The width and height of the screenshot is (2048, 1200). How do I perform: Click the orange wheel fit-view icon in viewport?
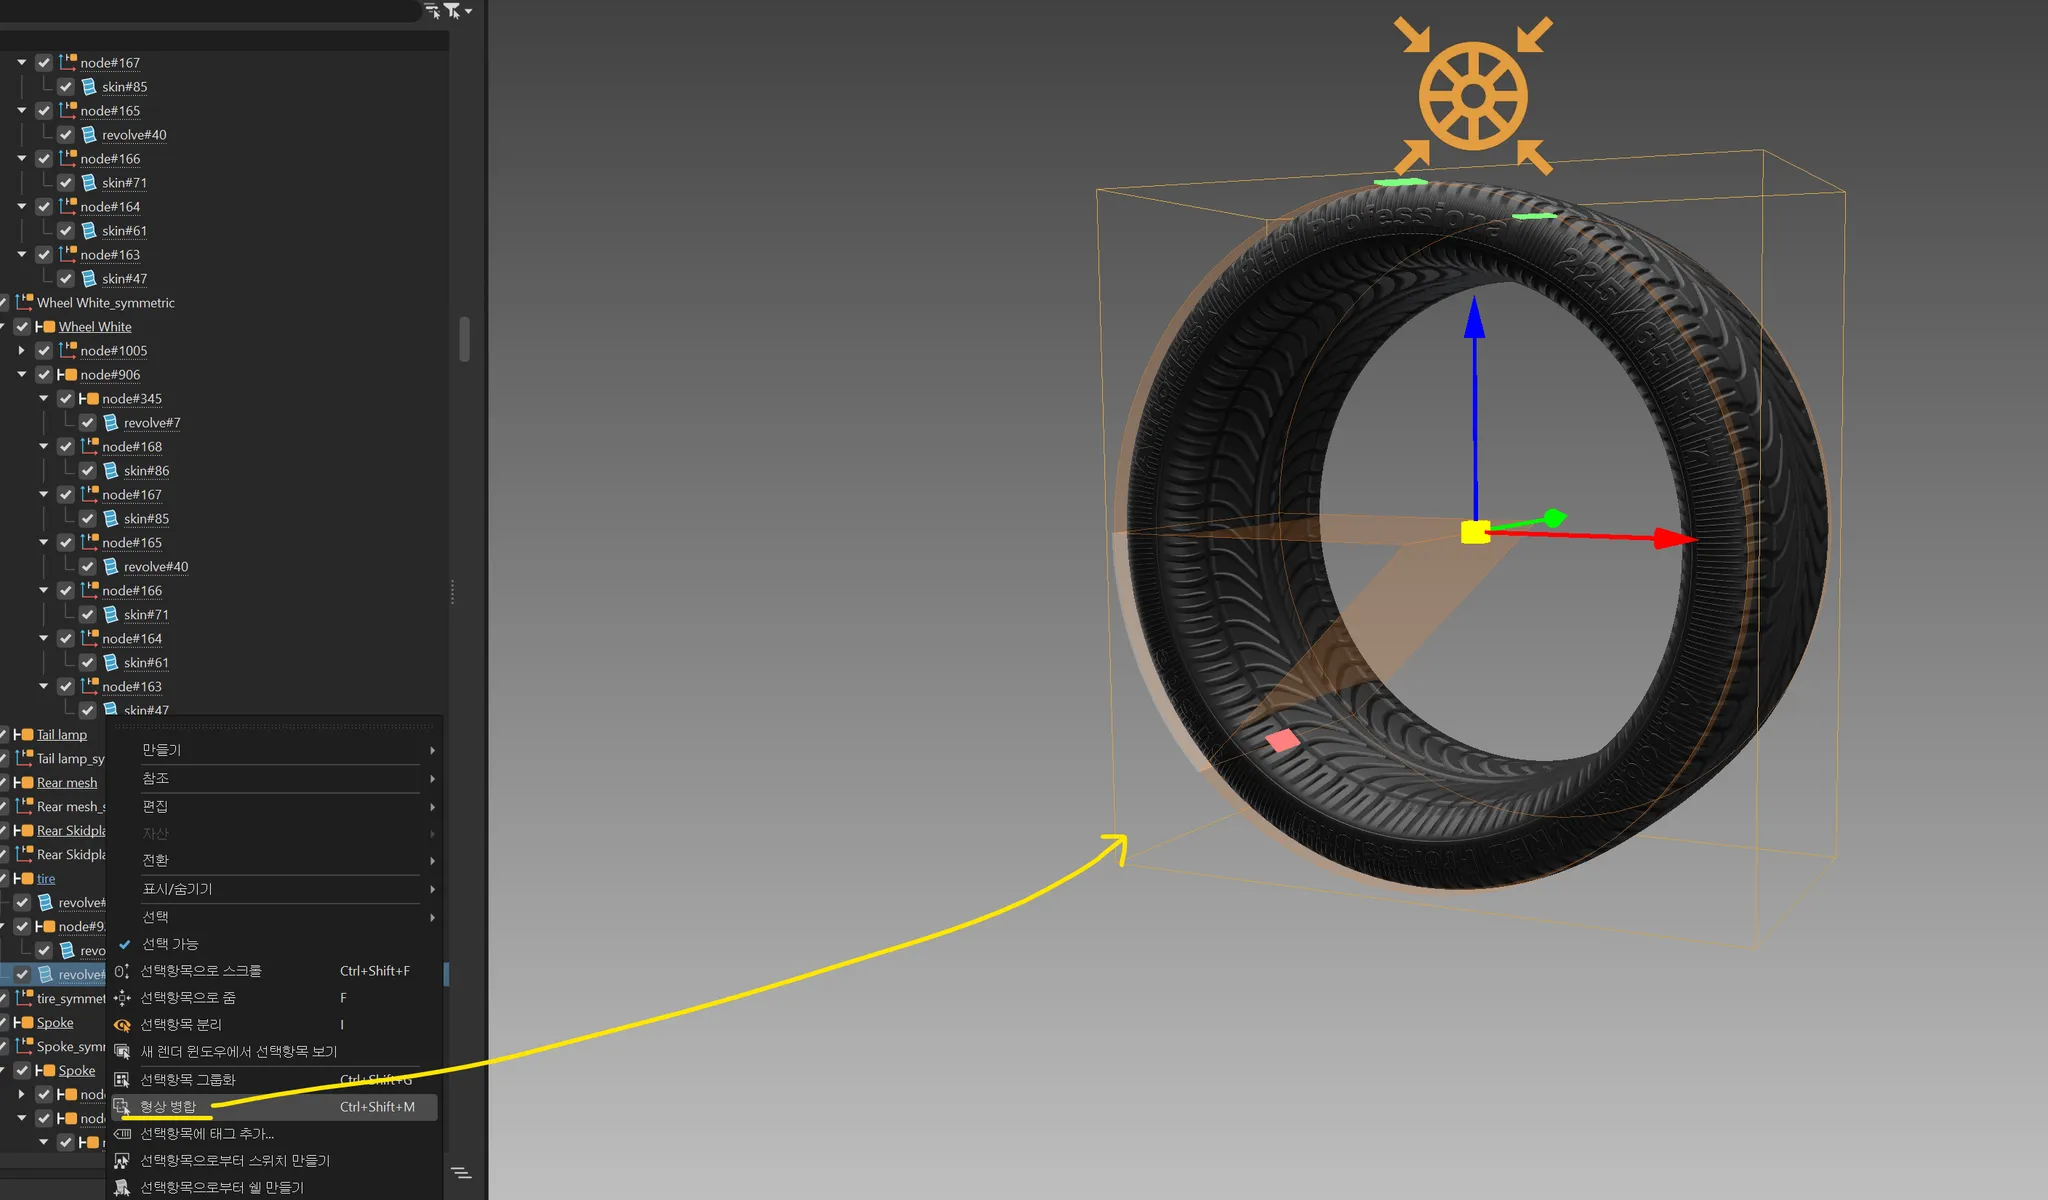coord(1473,96)
